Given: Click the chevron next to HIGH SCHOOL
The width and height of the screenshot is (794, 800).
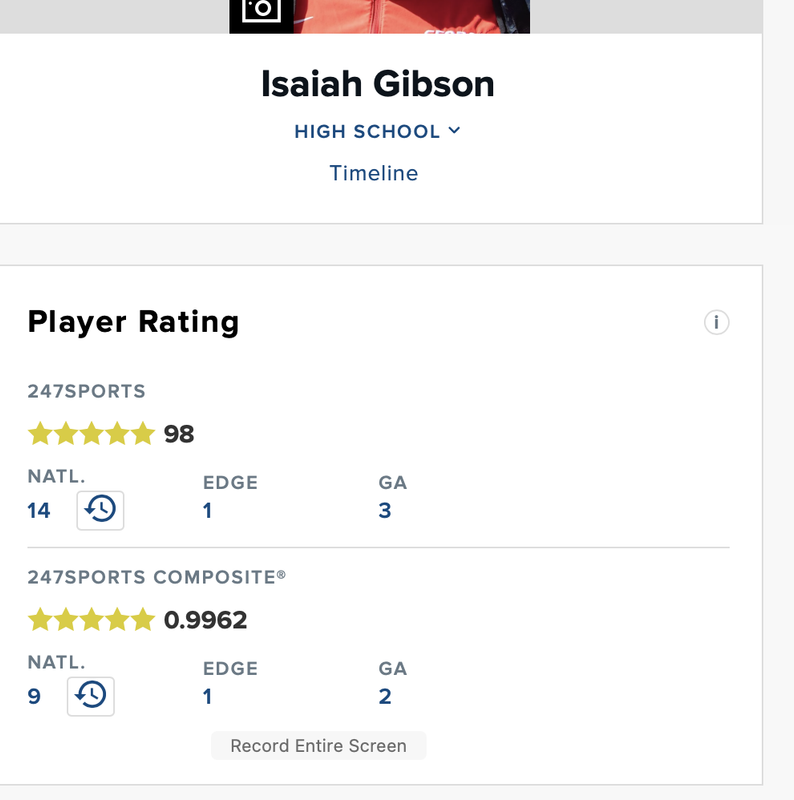Looking at the screenshot, I should 454,131.
